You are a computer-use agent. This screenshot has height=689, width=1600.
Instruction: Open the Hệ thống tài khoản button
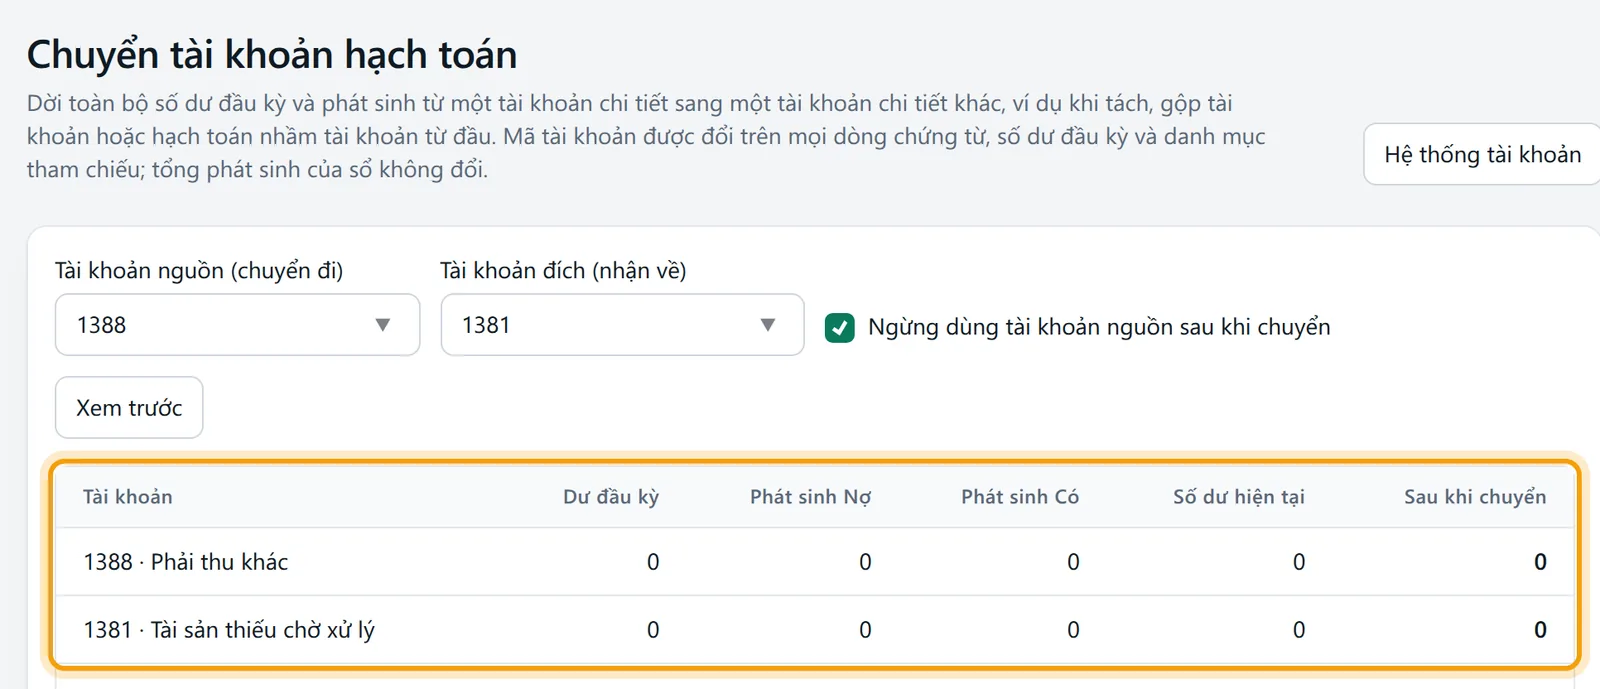[1482, 154]
